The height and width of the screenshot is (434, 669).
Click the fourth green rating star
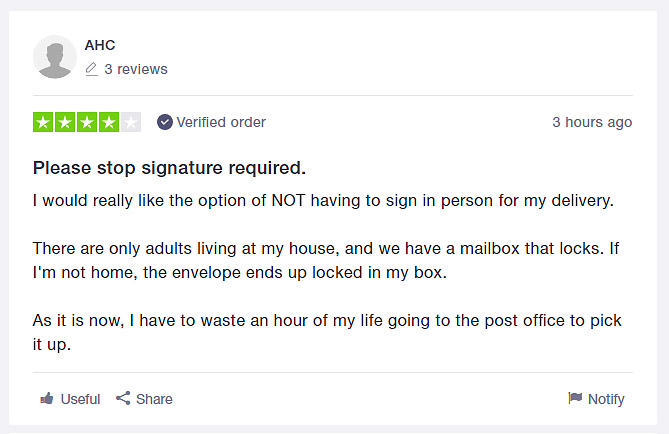click(109, 122)
